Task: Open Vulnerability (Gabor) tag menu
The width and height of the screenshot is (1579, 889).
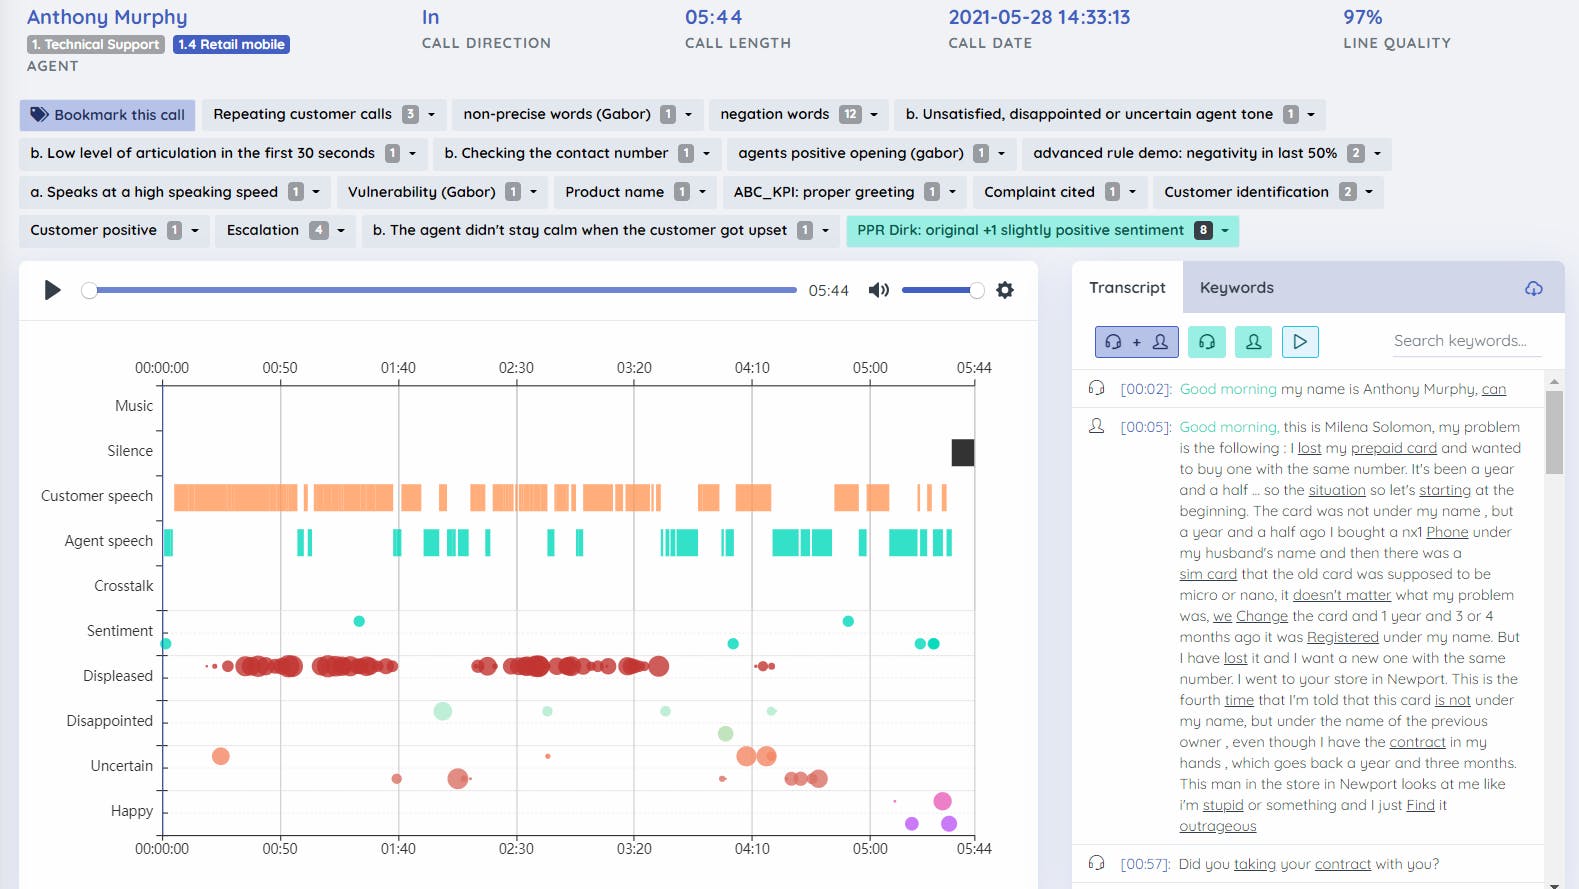Action: (x=533, y=192)
